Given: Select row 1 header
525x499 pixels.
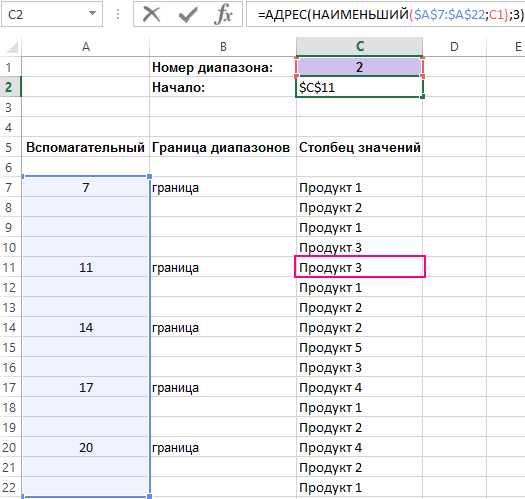Looking at the screenshot, I should pyautogui.click(x=10, y=67).
